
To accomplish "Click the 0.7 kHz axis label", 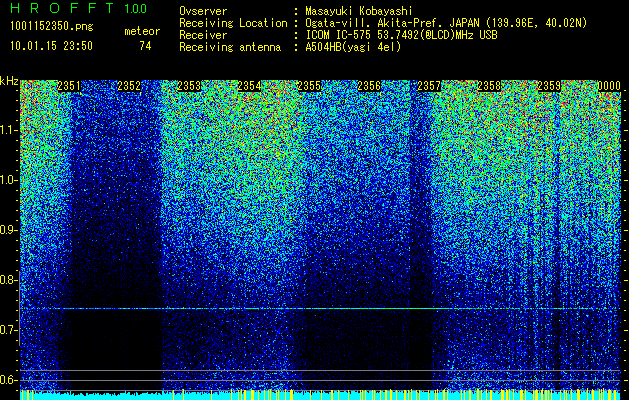I will pos(9,330).
